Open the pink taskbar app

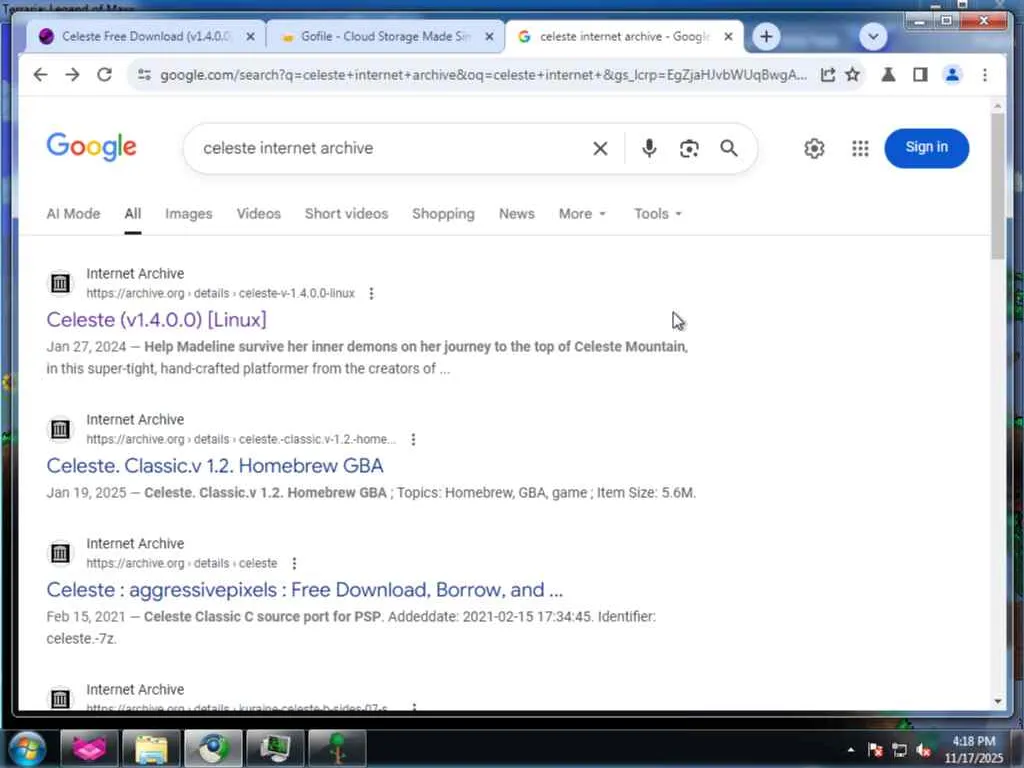89,748
